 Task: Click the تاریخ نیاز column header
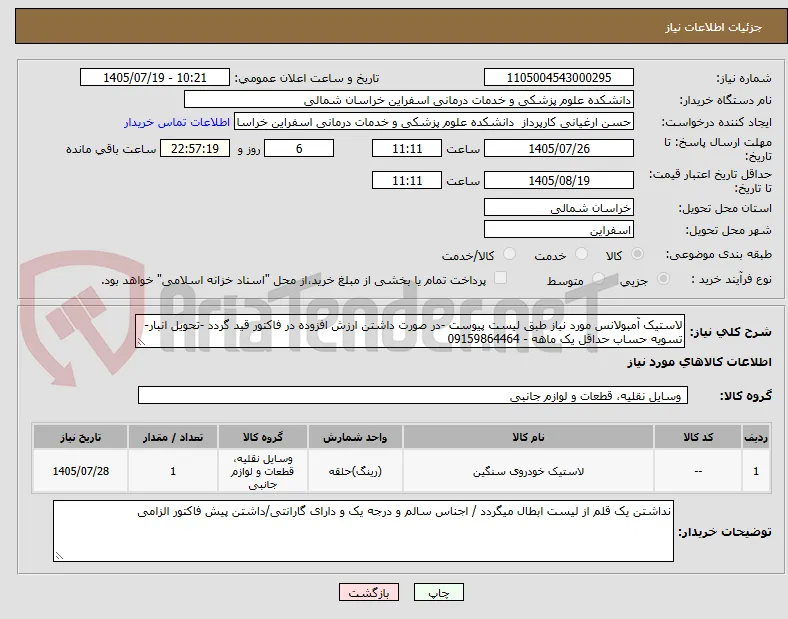(80, 437)
